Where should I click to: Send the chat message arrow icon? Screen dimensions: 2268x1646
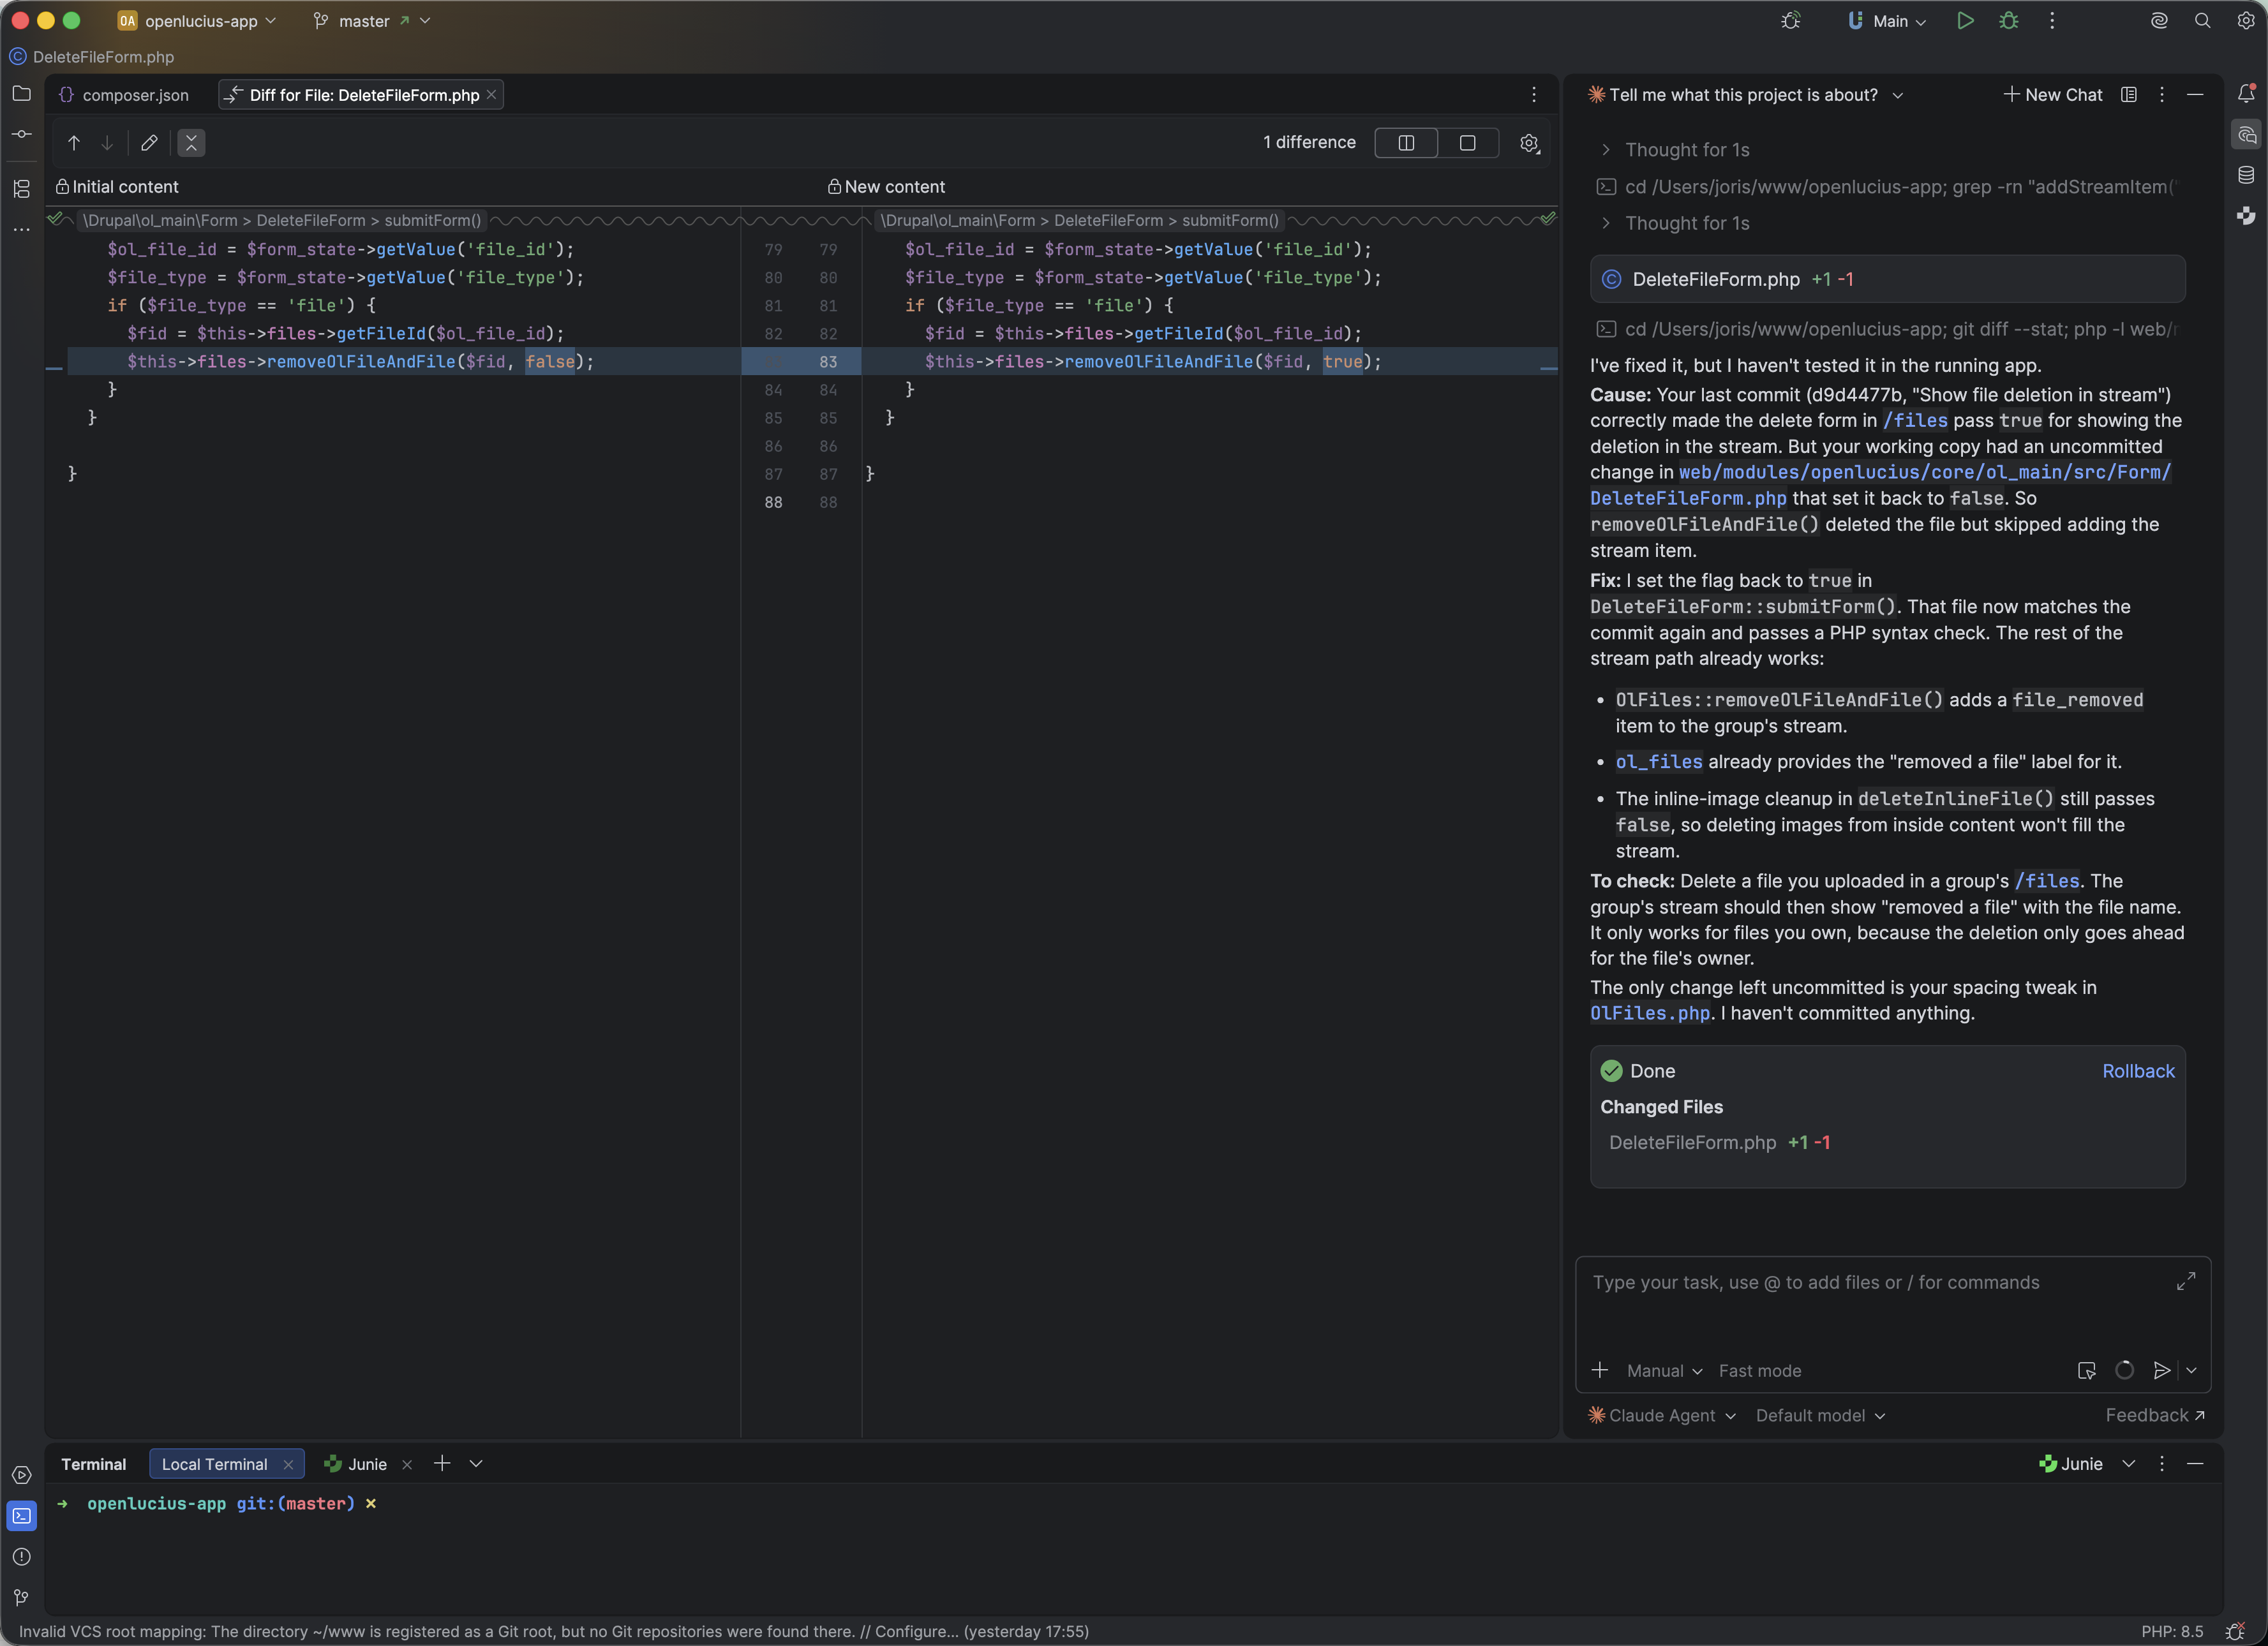(x=2162, y=1371)
